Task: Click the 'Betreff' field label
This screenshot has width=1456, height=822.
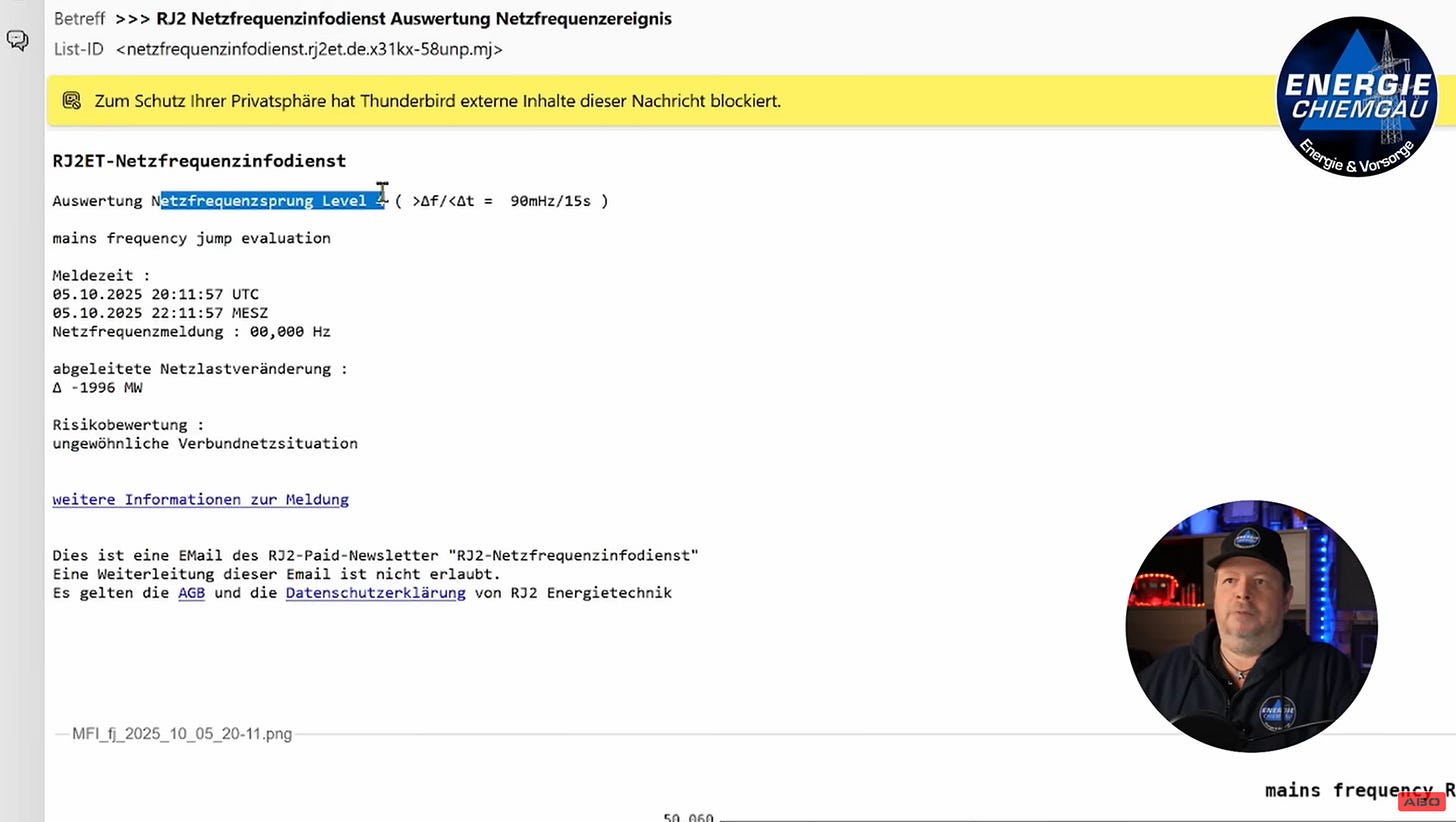Action: click(x=79, y=19)
